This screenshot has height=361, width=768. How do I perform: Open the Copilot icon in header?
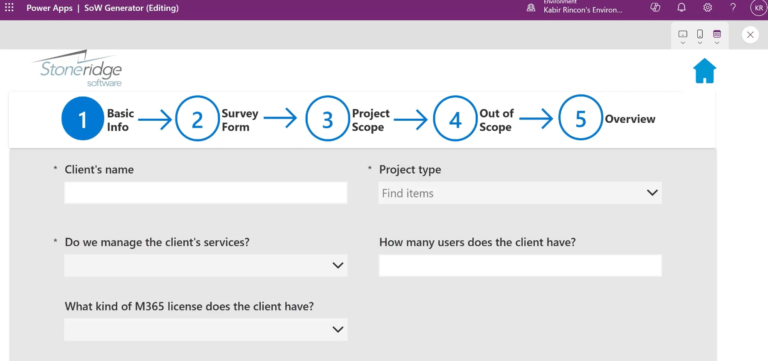point(655,7)
